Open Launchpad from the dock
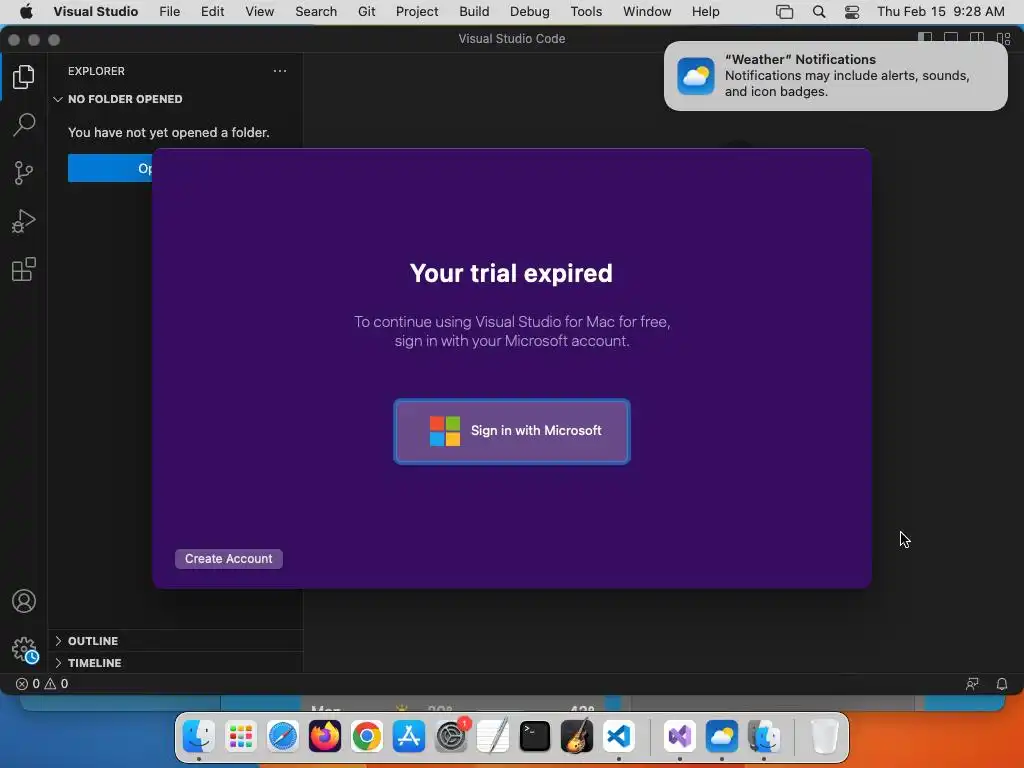This screenshot has height=768, width=1024. tap(241, 736)
